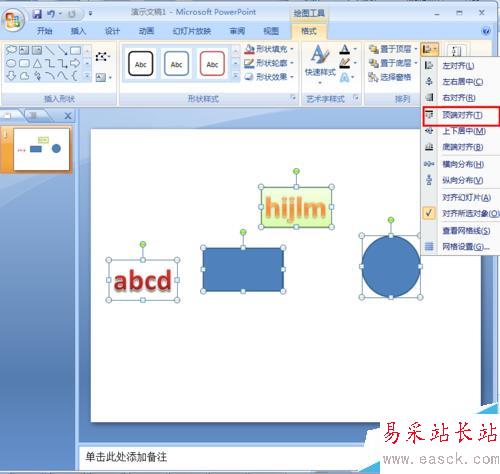This screenshot has height=474, width=500.
Task: Expand the shapes gallery More arrow
Action: pyautogui.click(x=87, y=77)
